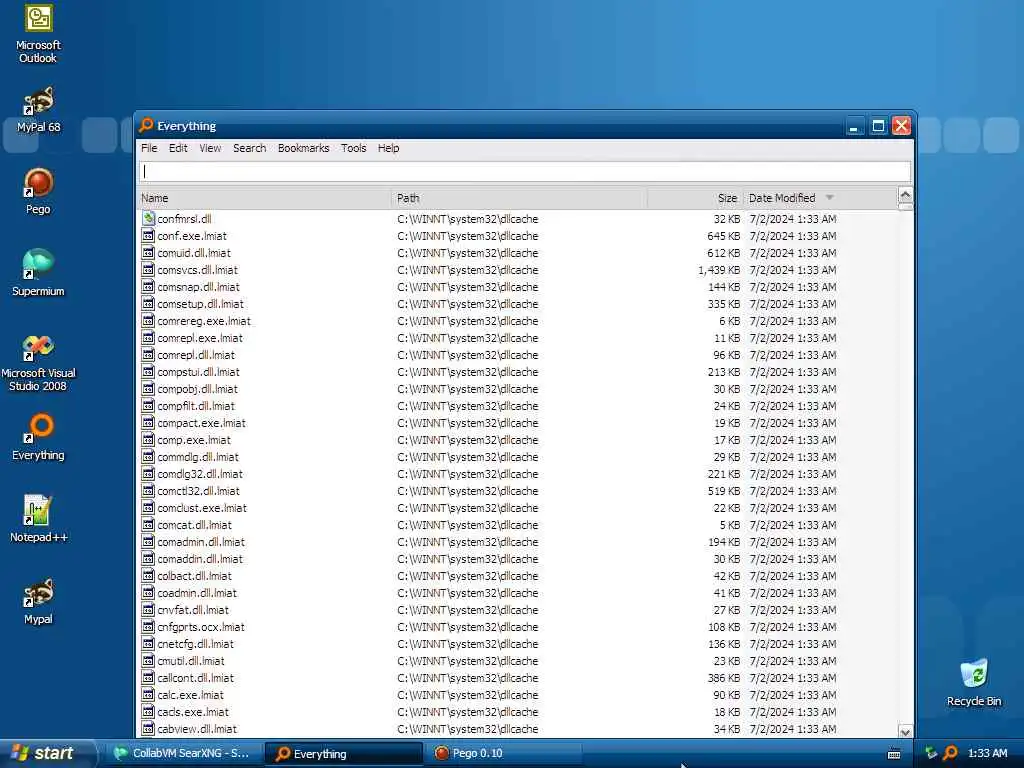Switch to Pego 0.10 taskbar window

504,753
